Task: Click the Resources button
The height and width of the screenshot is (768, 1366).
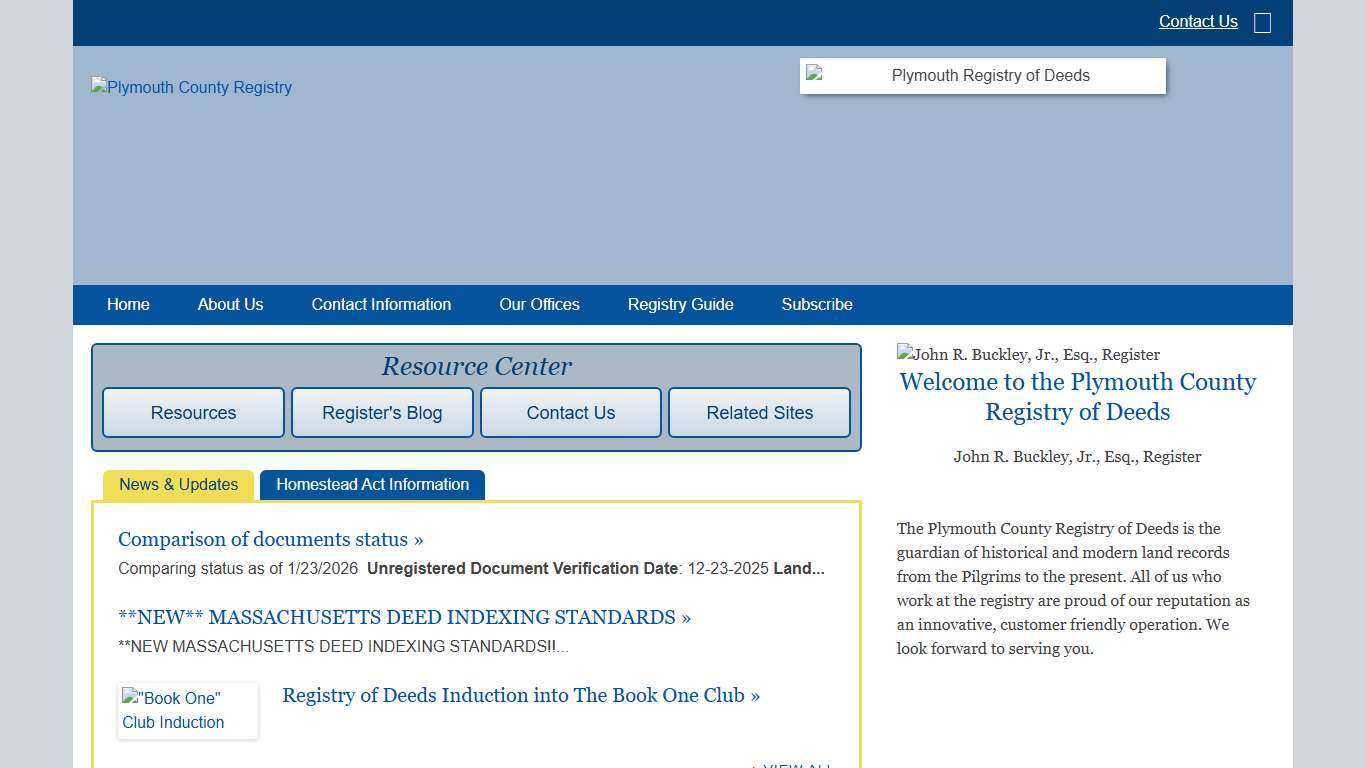Action: 193,412
